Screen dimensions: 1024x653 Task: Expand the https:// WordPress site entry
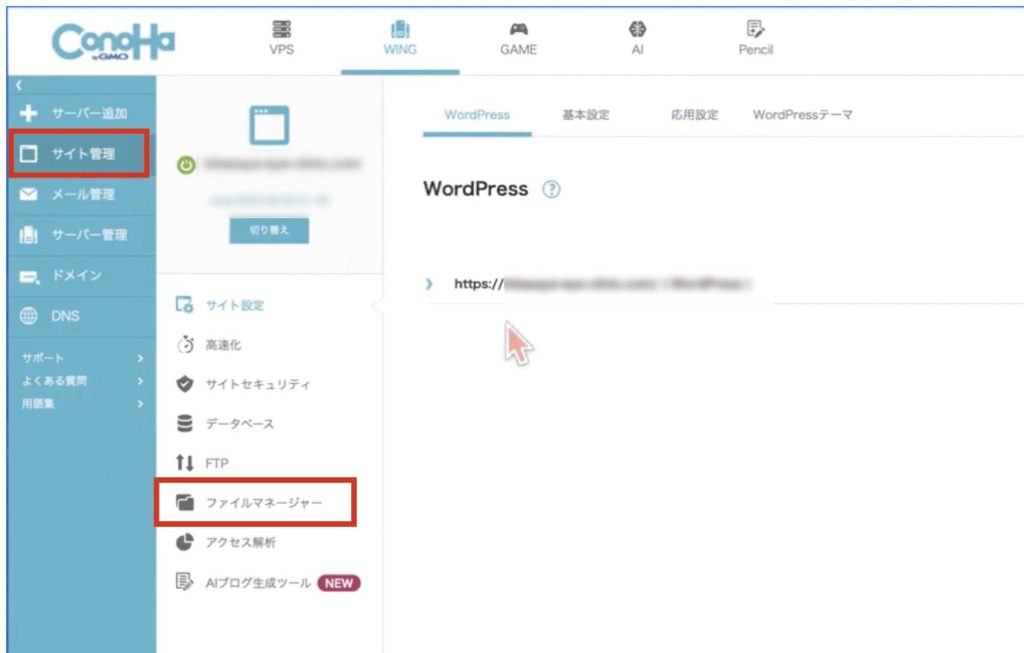tap(429, 284)
